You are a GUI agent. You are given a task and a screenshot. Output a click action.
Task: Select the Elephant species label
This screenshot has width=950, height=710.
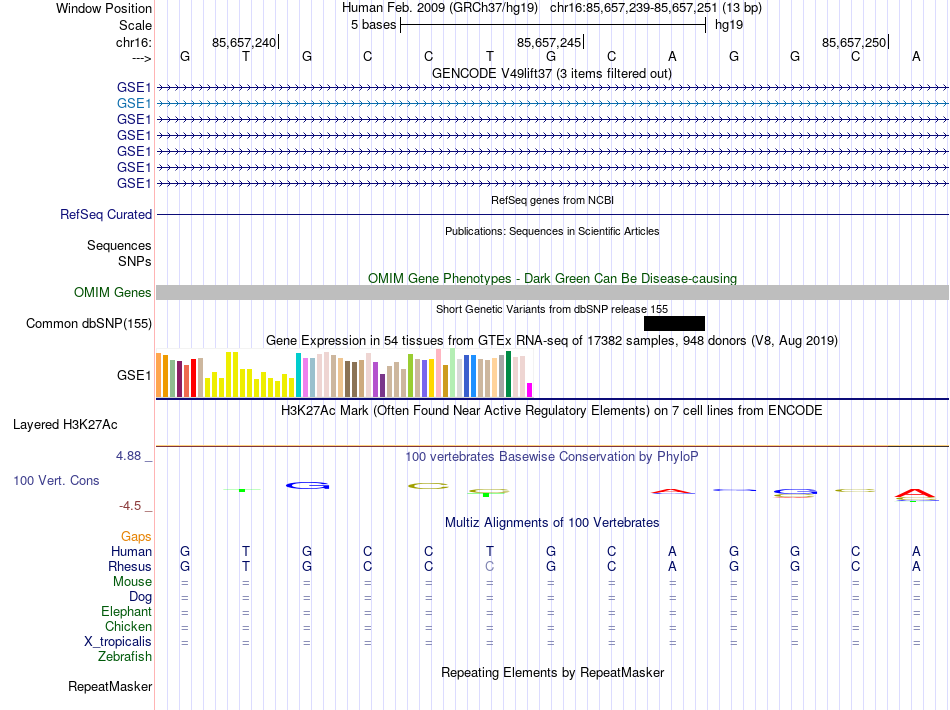click(126, 611)
